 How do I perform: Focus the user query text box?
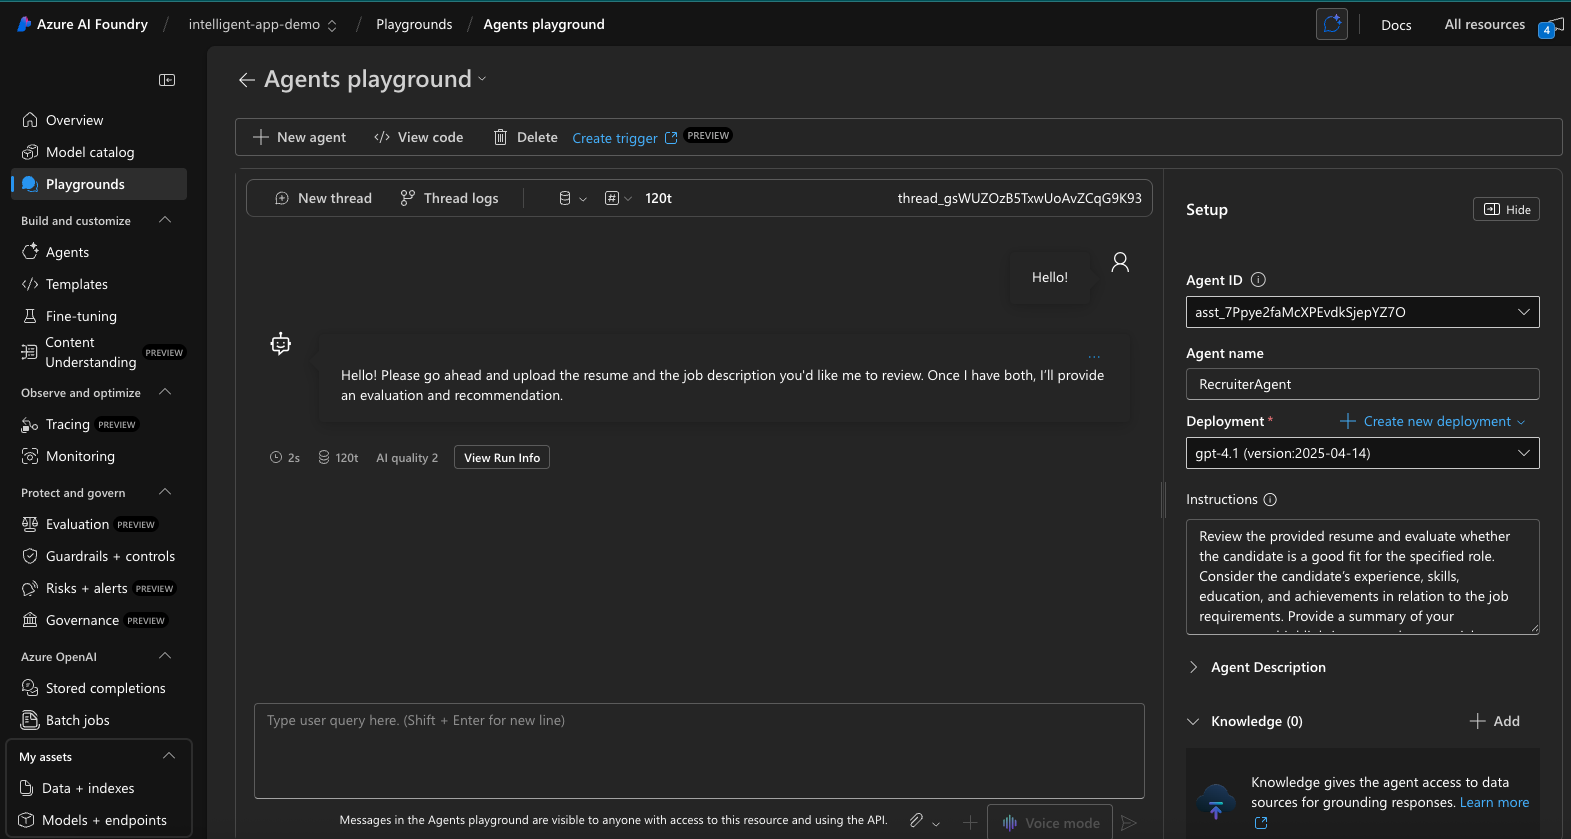699,750
